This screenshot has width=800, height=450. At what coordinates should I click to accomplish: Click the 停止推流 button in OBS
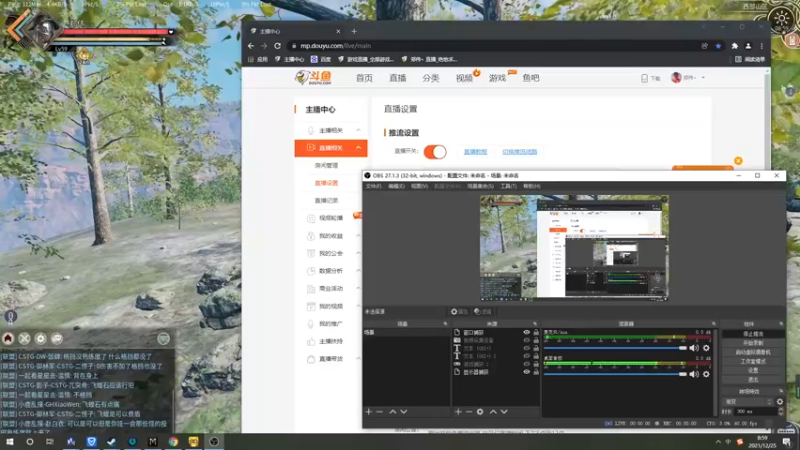click(754, 334)
